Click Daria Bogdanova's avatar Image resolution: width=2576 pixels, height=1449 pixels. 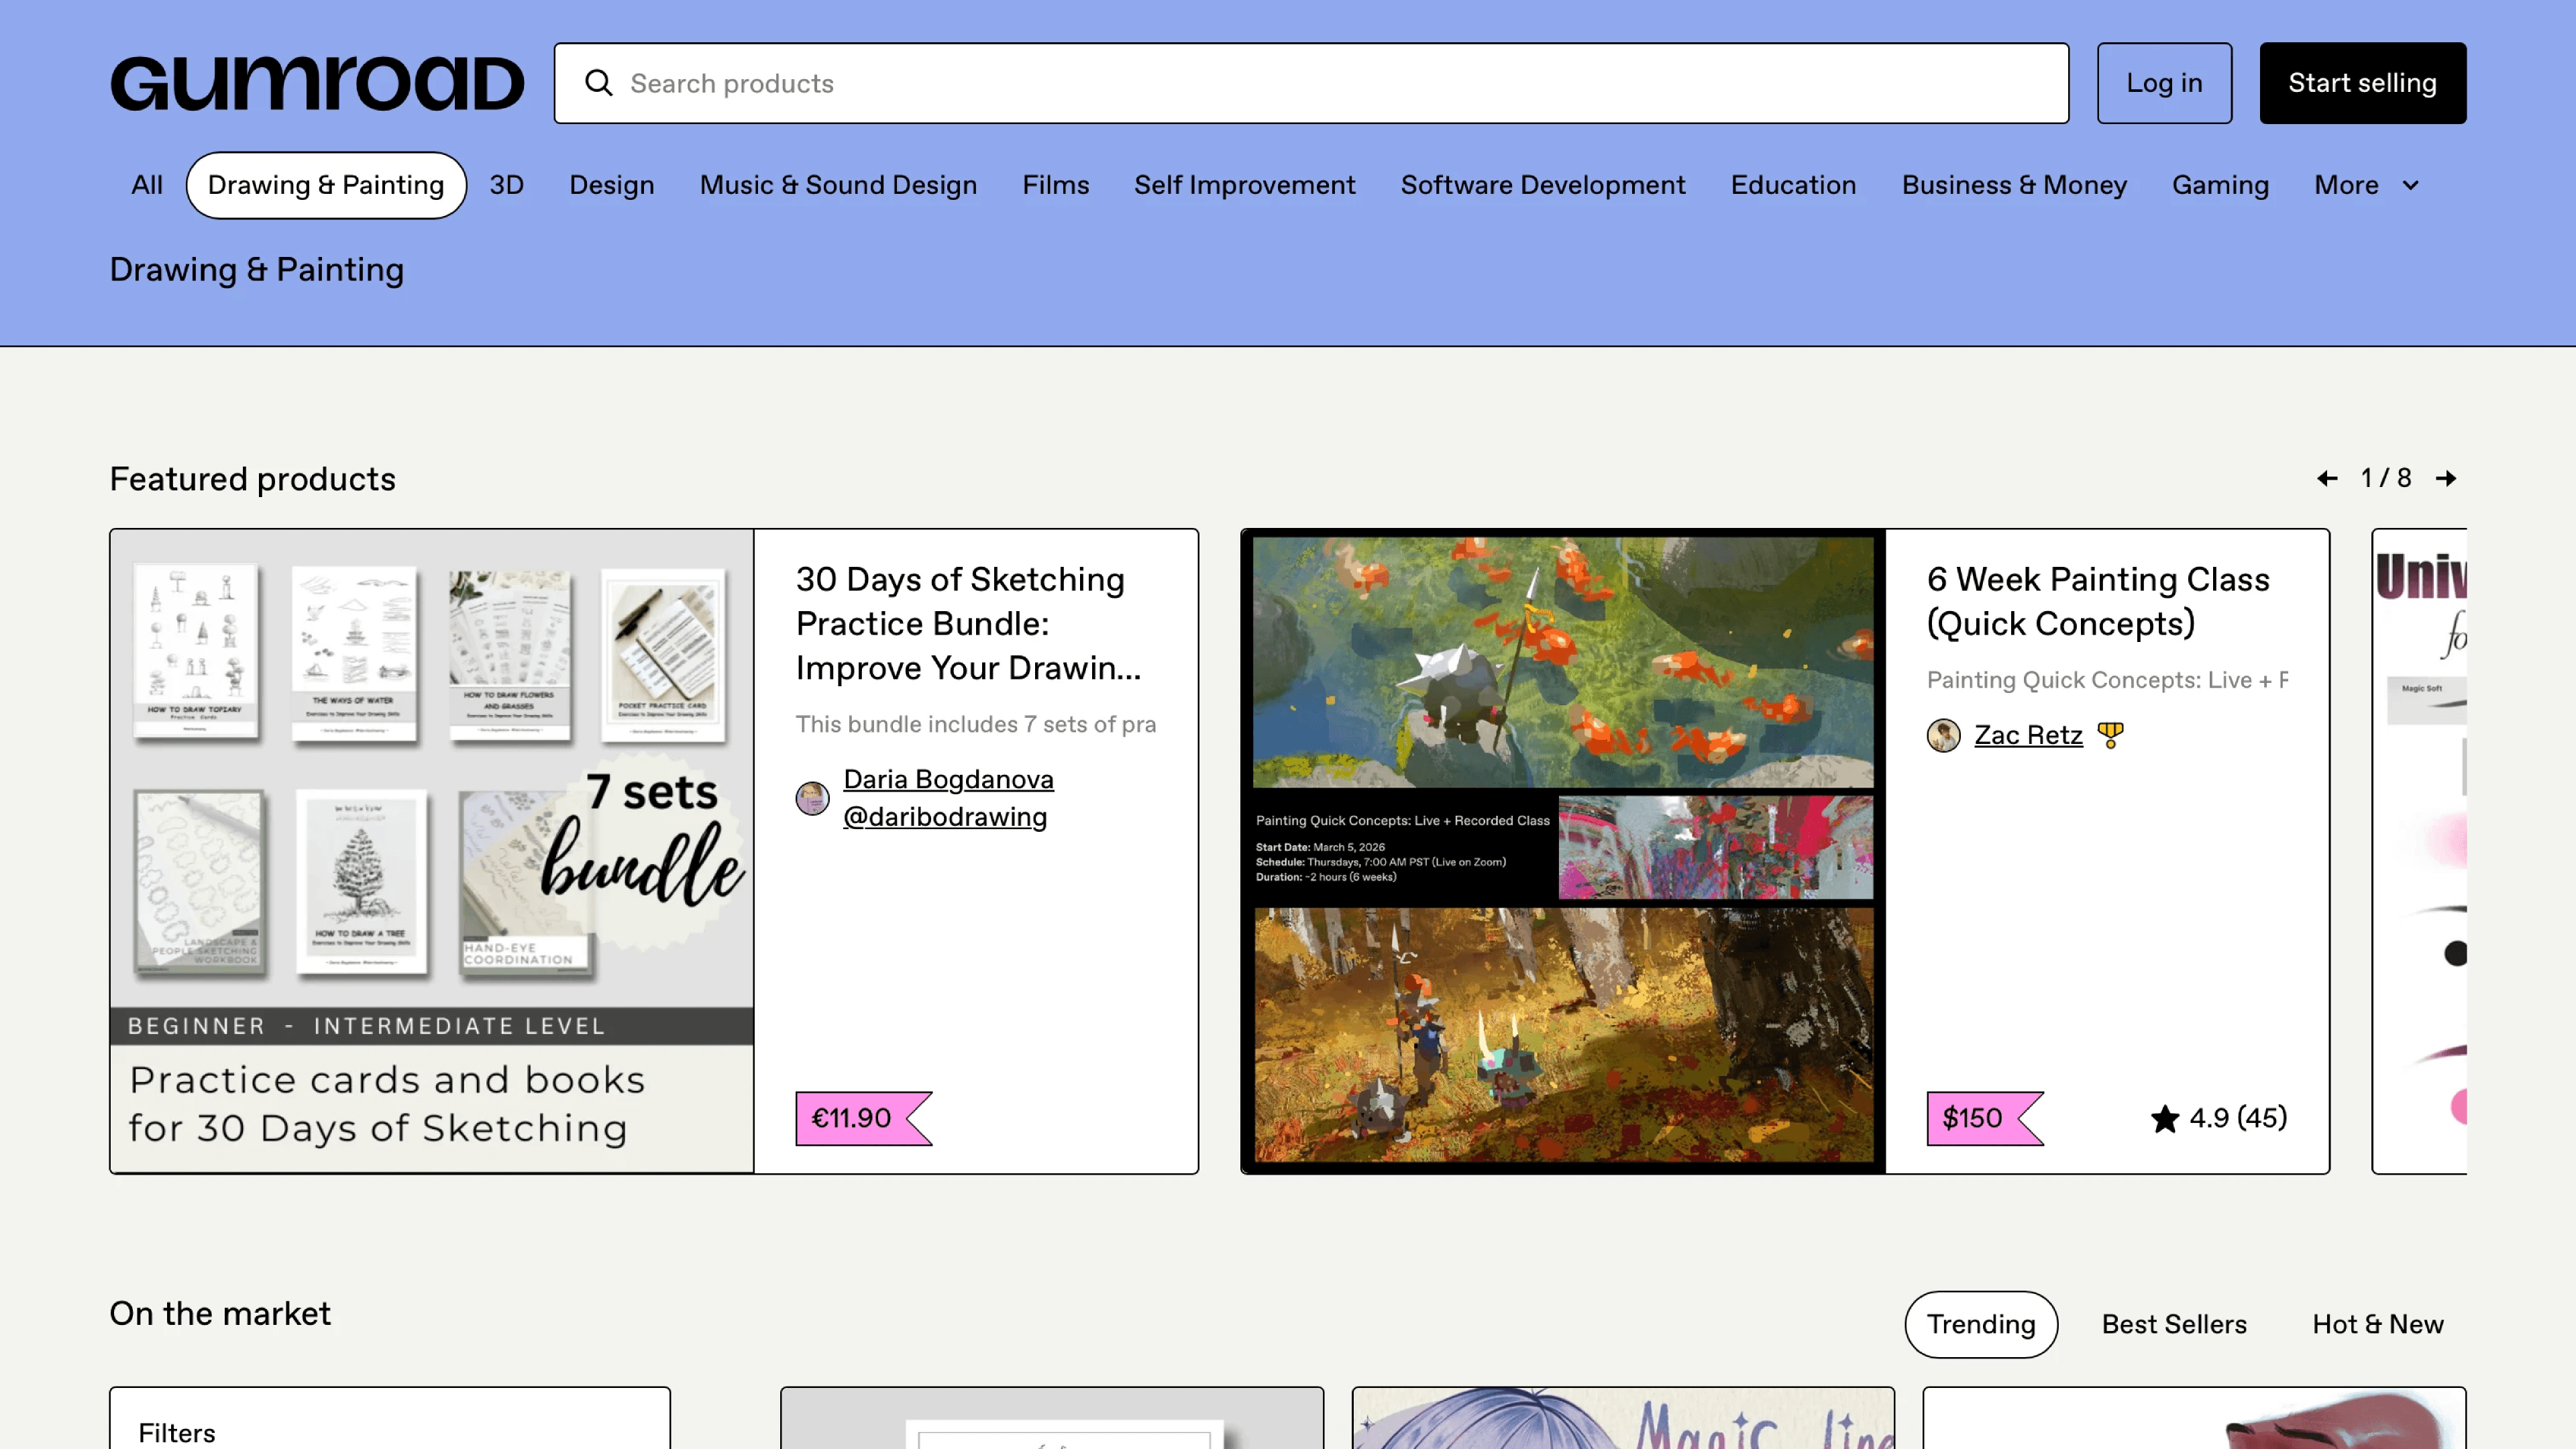(x=812, y=798)
